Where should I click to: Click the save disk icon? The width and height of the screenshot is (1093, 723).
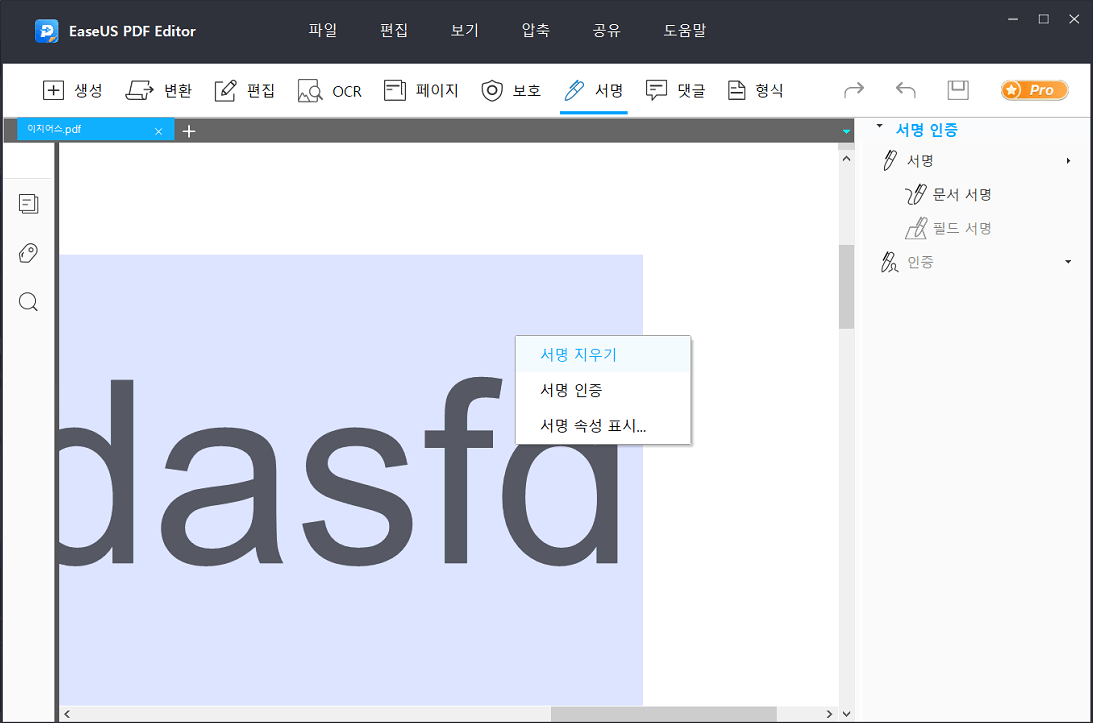tap(958, 90)
